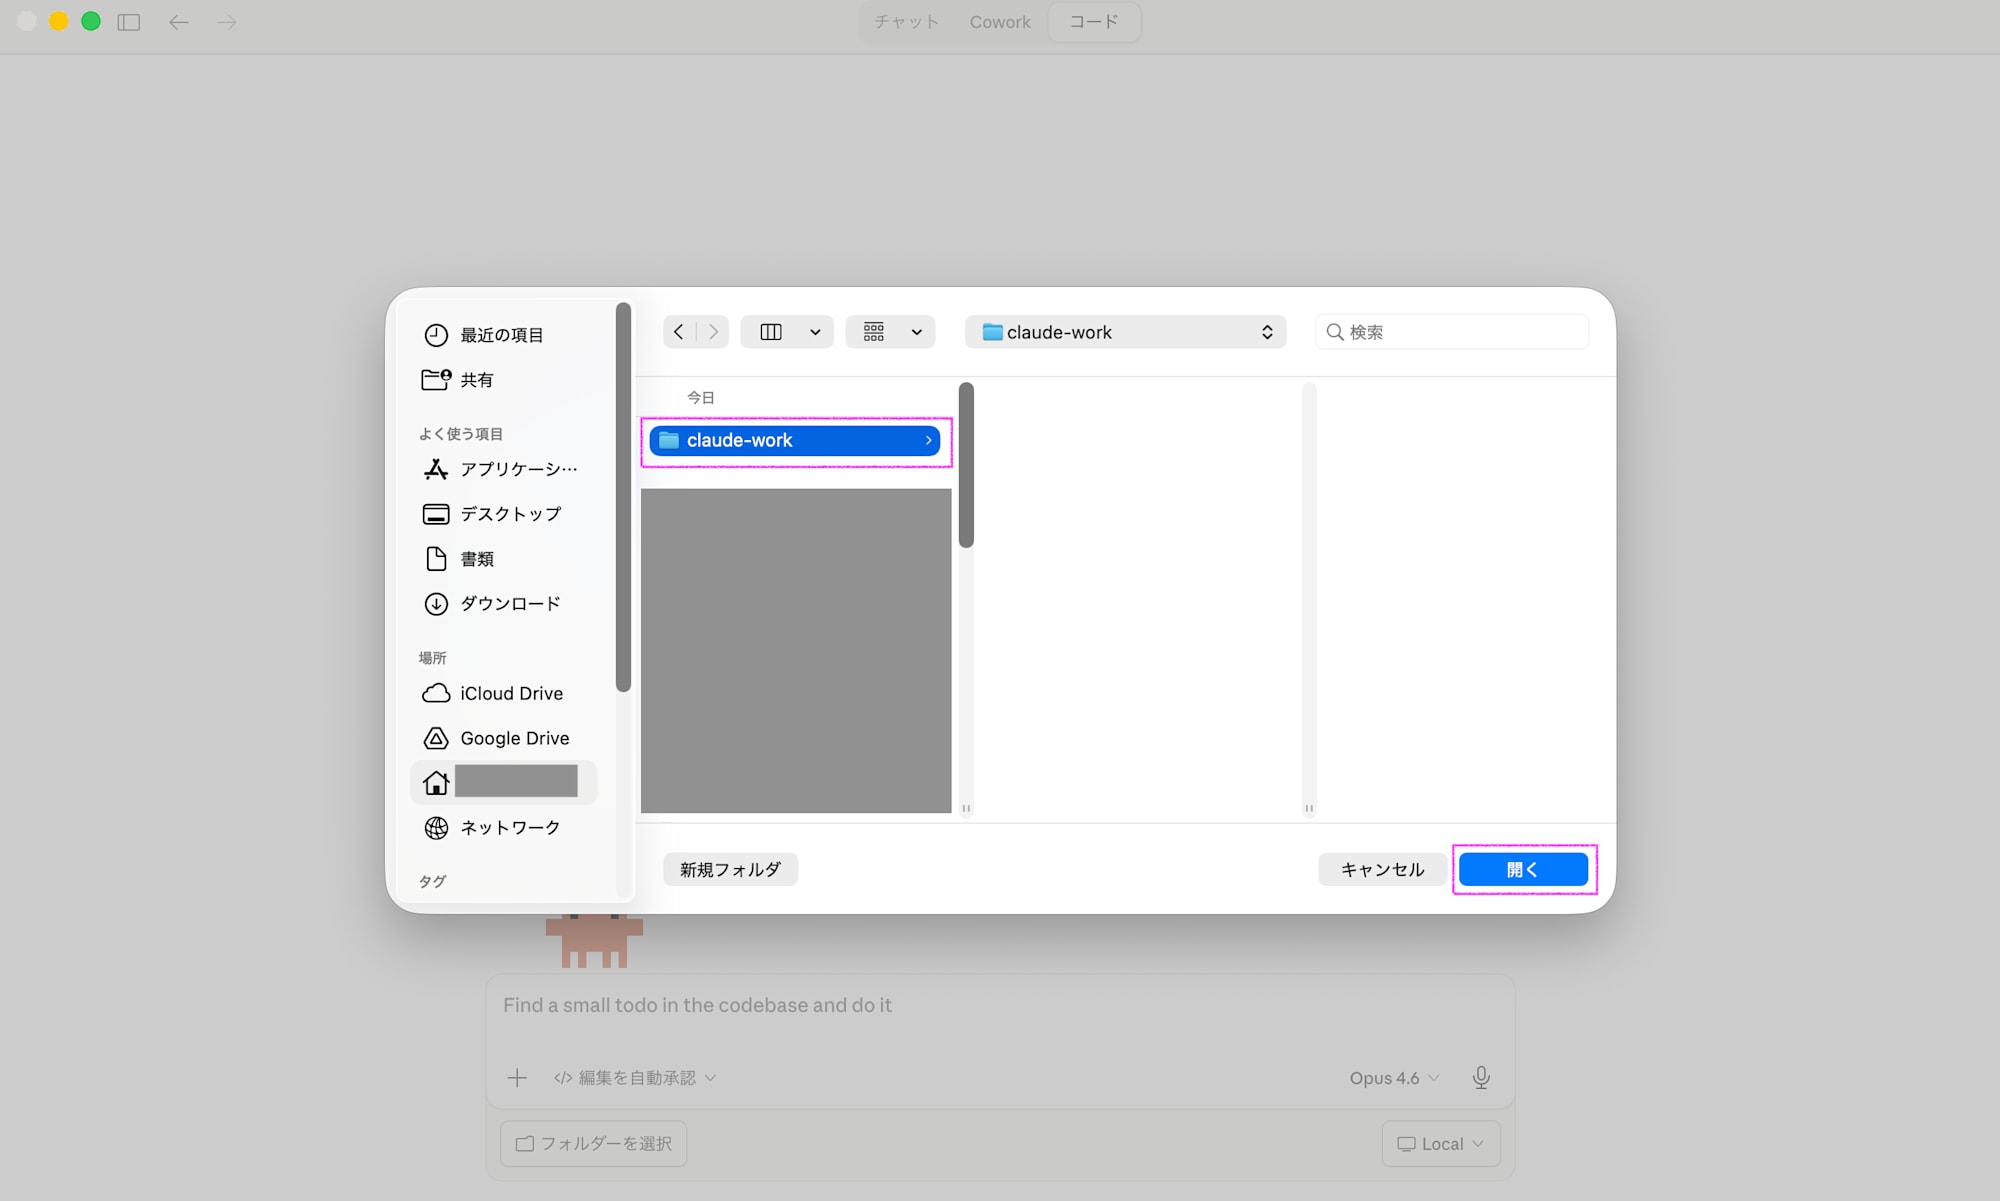This screenshot has width=2000, height=1201.
Task: Toggle the app sidebar panel icon
Action: click(x=129, y=22)
